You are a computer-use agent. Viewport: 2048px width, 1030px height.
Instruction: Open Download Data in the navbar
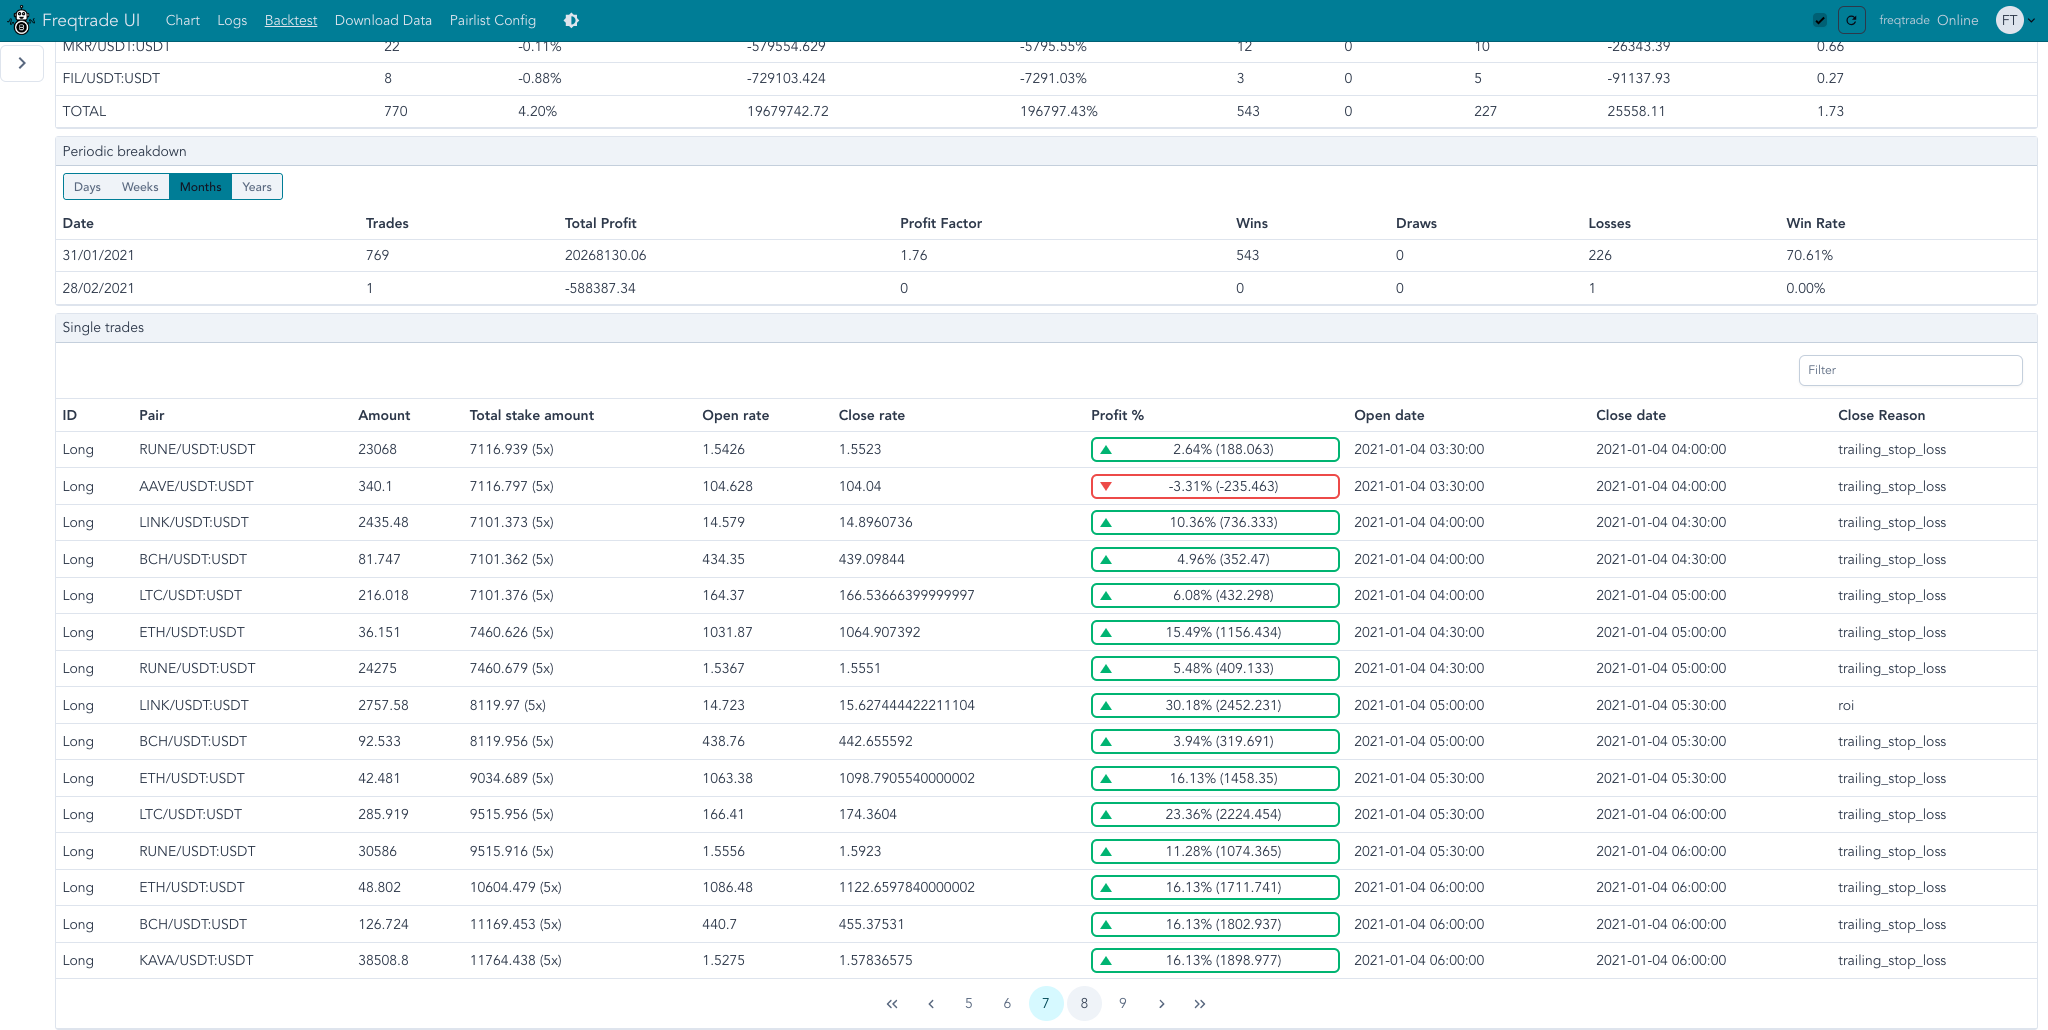pyautogui.click(x=383, y=20)
